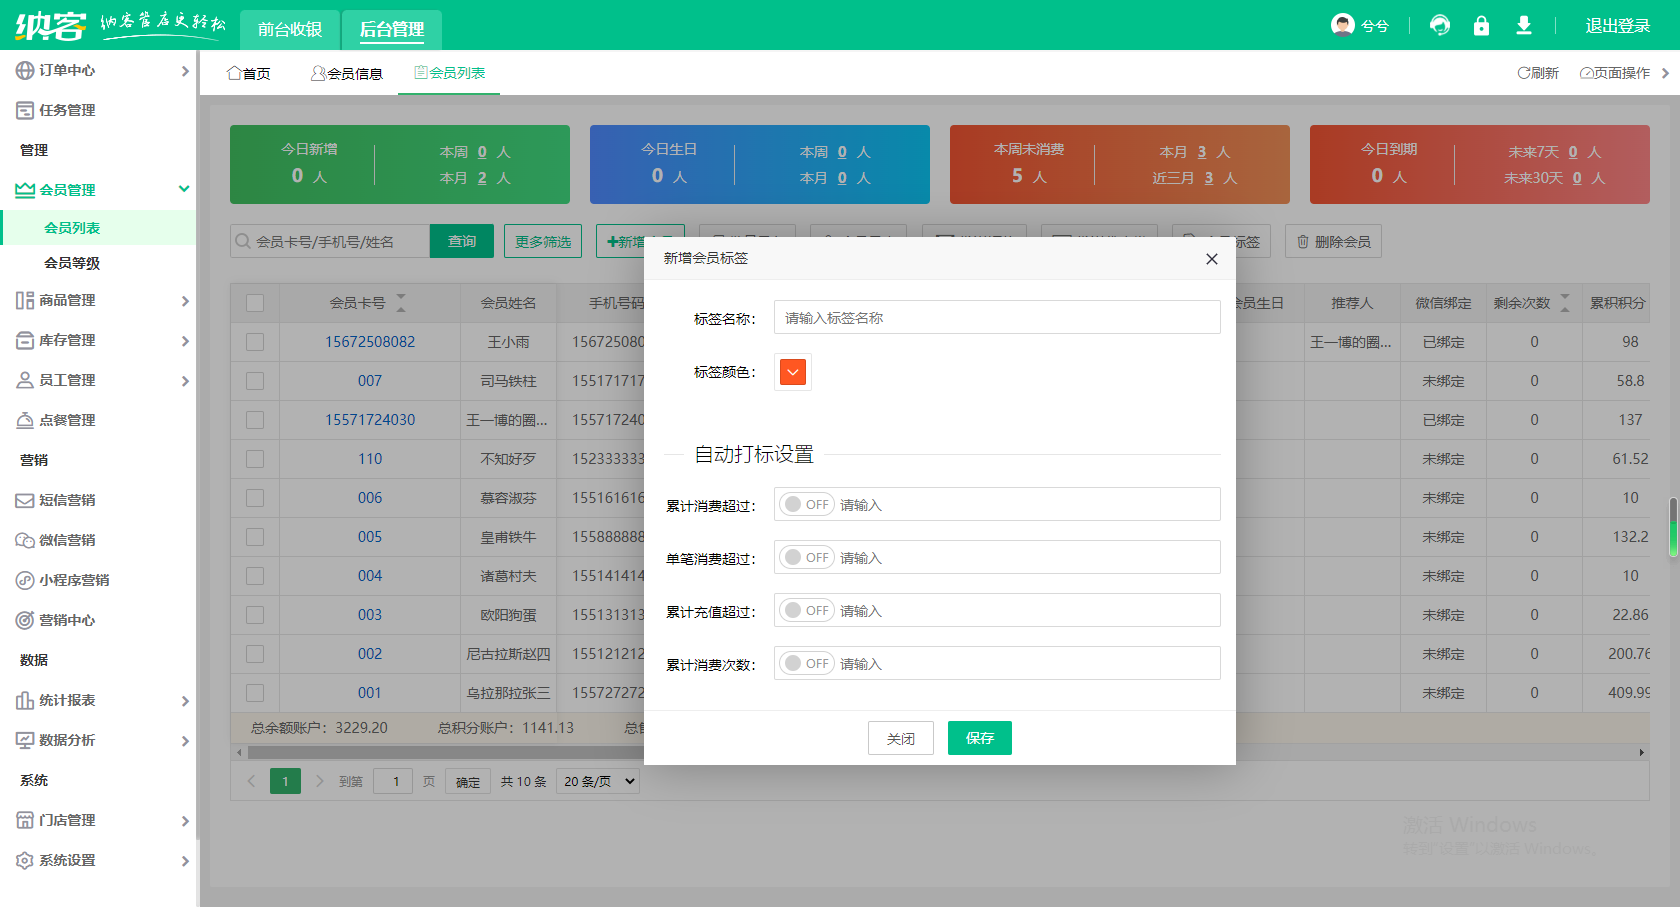Click the user avatar icon in header

pyautogui.click(x=1343, y=25)
